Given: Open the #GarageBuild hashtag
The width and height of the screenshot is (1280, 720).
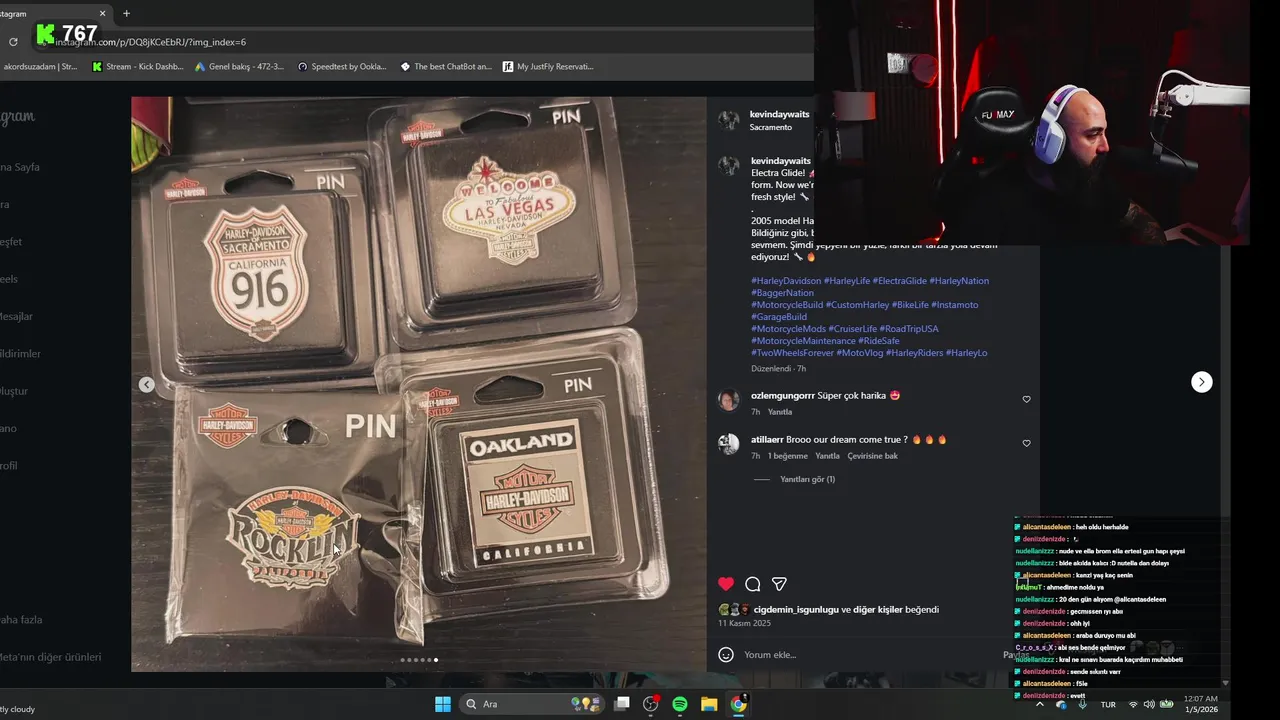Looking at the screenshot, I should [x=779, y=317].
